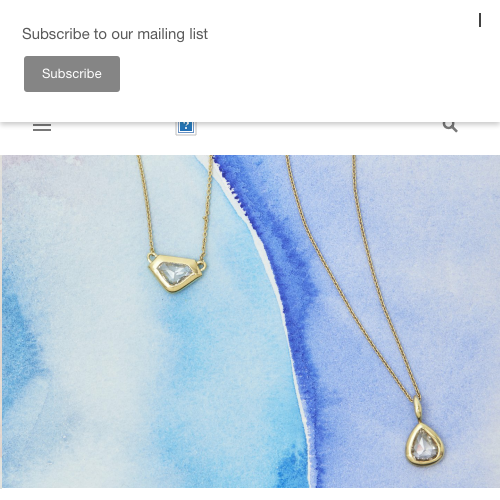Click the broken logo image placeholder

186,127
